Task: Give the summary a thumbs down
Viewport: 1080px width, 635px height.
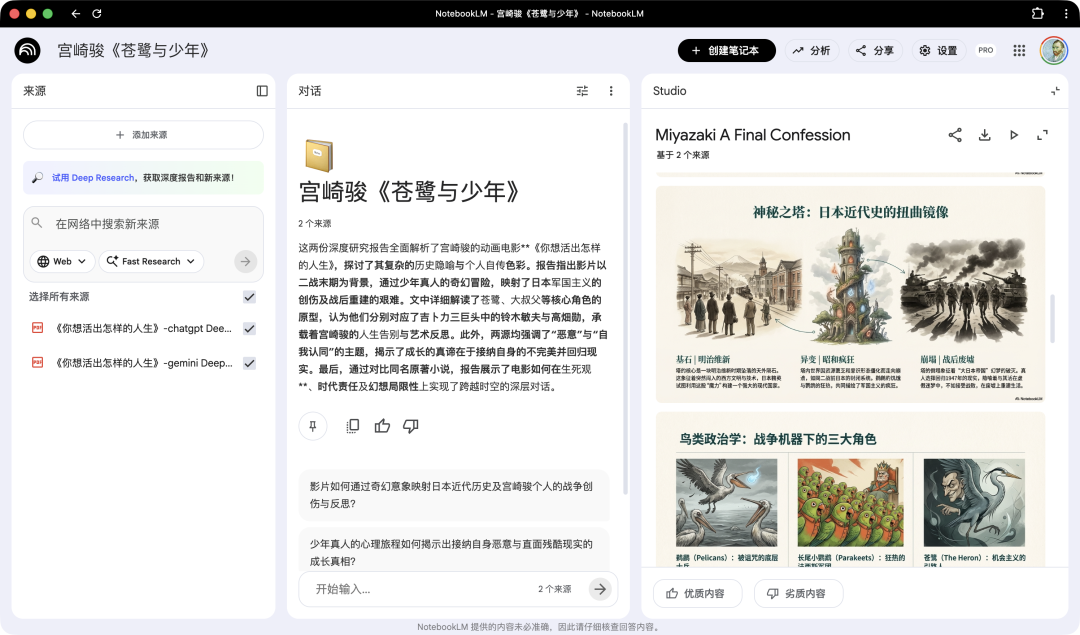Action: pyautogui.click(x=411, y=426)
